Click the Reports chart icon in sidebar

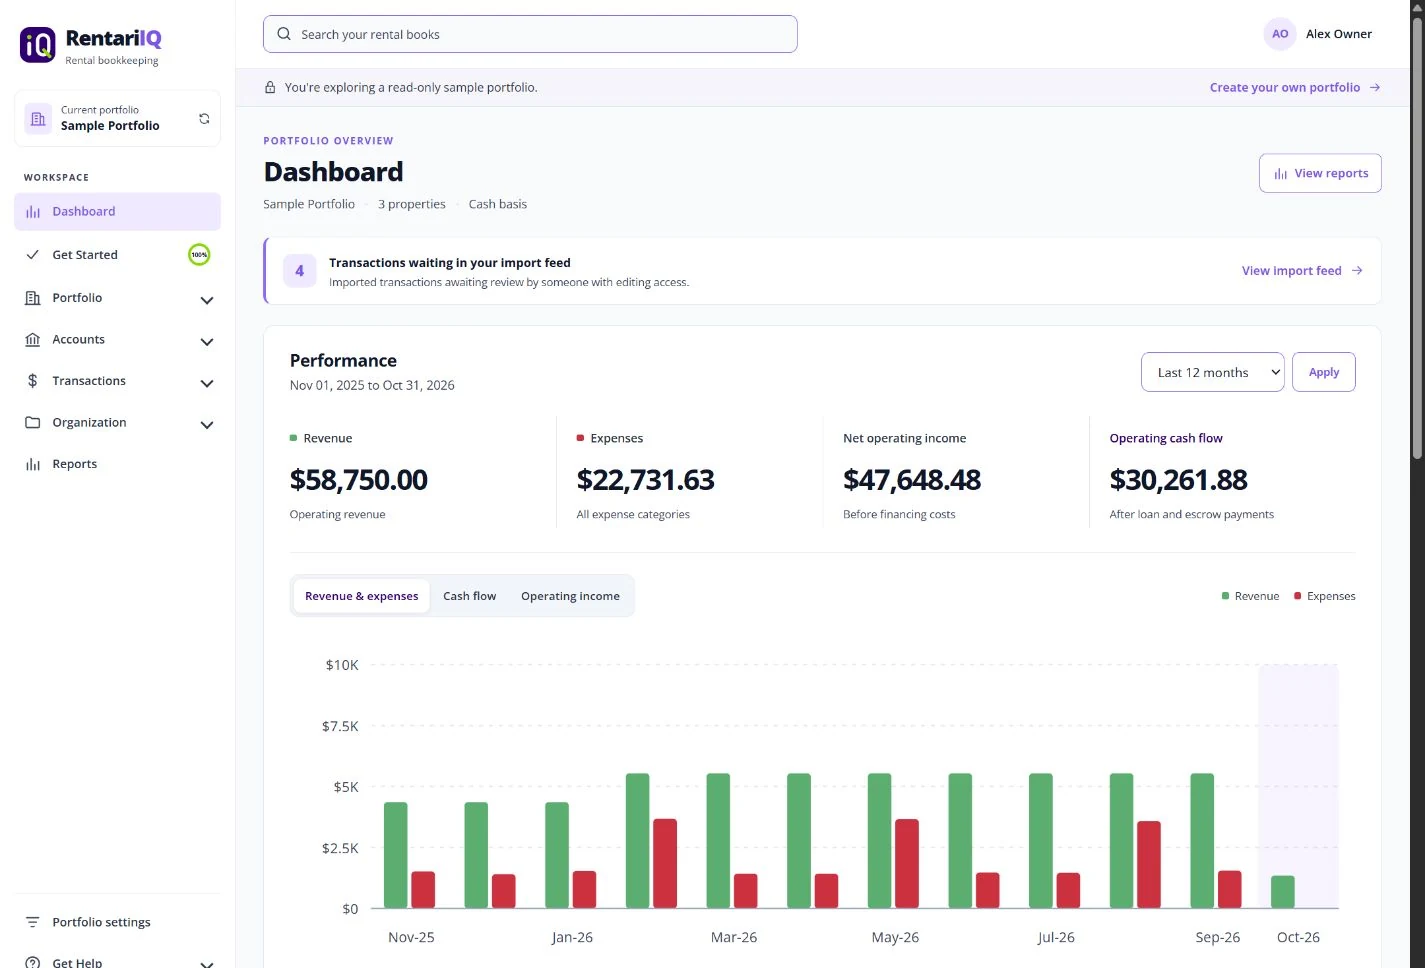[x=33, y=464]
